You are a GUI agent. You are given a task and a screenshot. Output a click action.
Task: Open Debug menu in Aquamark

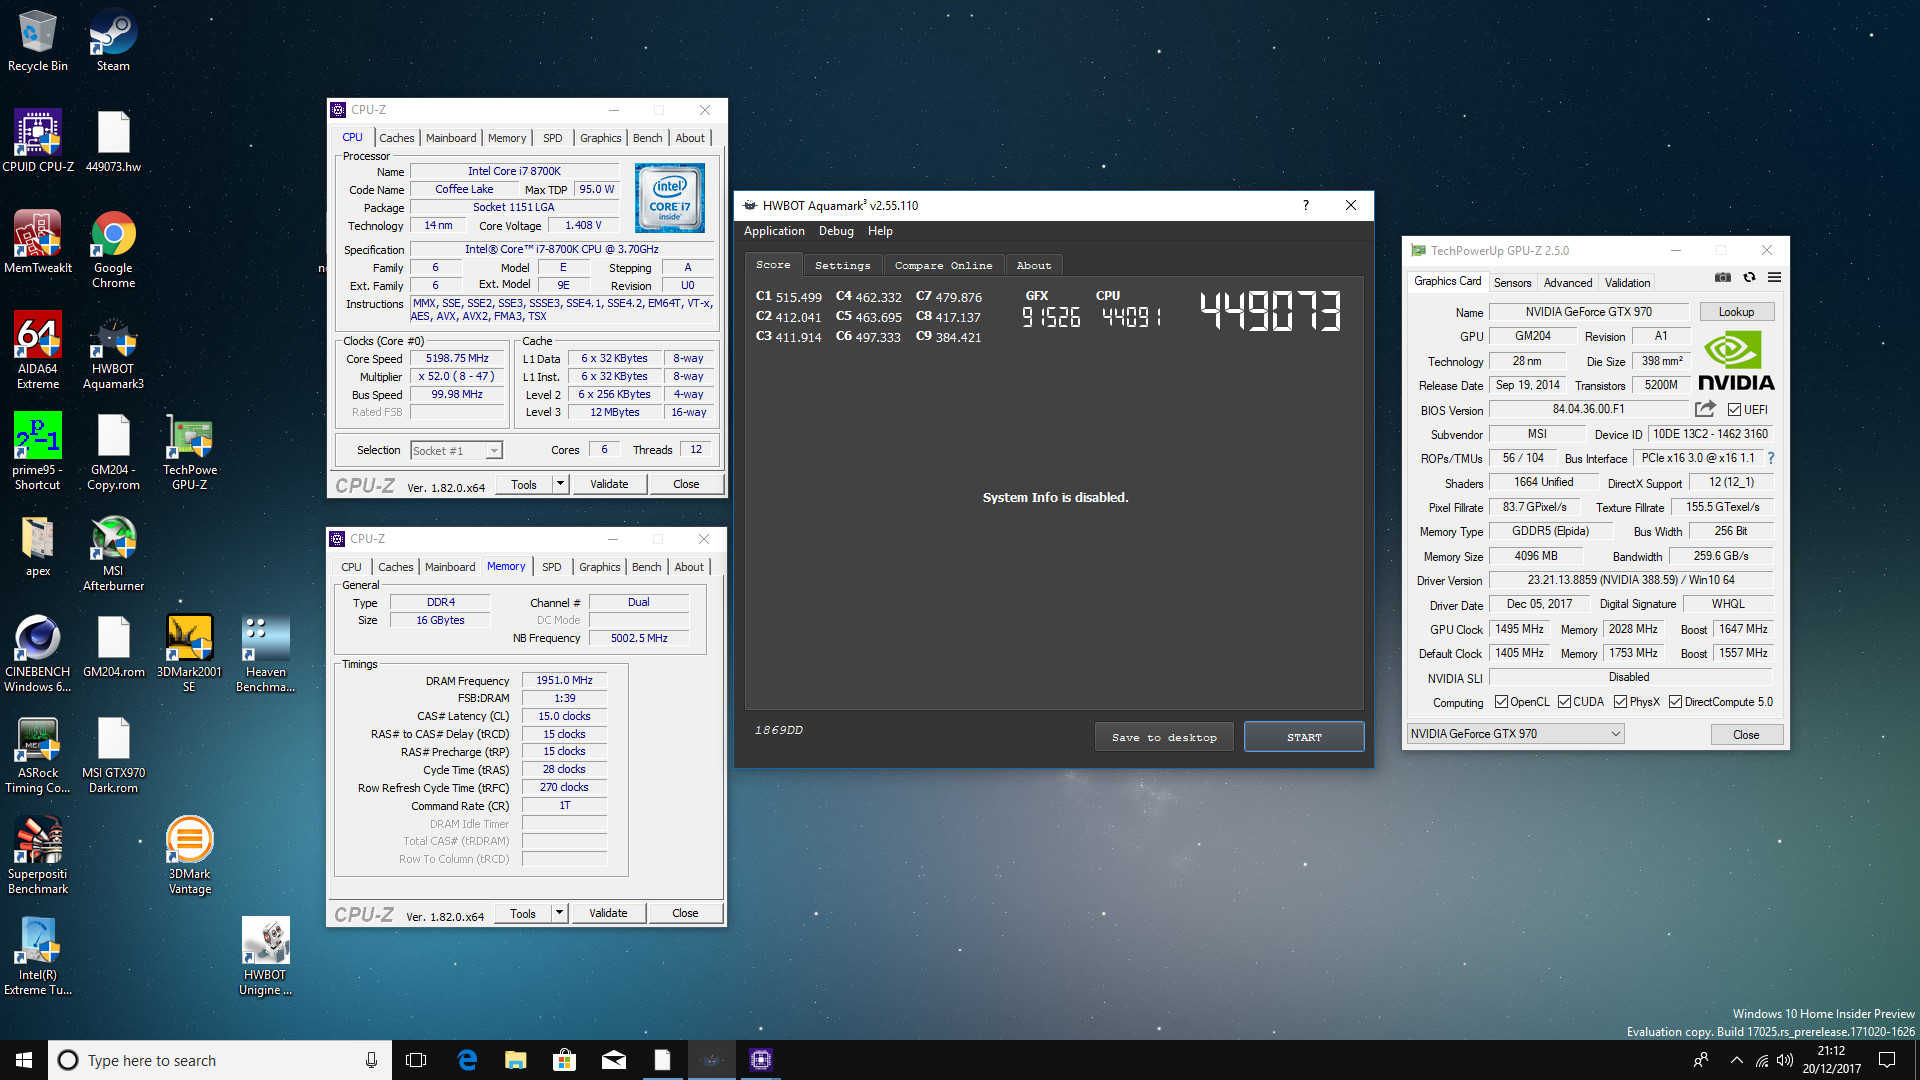point(836,231)
